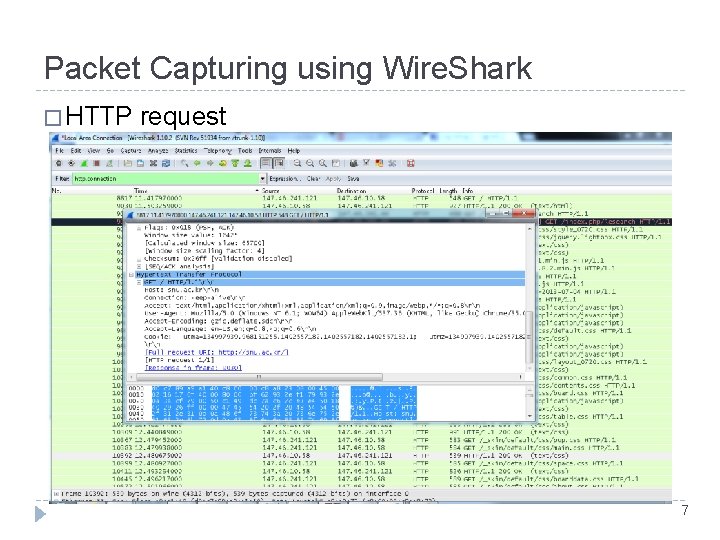Stop the running capture (red square)
Viewport: 720px width, 540px height.
point(96,163)
